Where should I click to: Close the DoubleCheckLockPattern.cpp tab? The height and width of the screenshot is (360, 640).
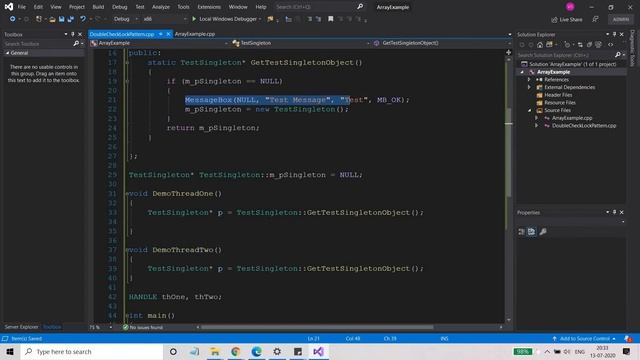click(168, 34)
